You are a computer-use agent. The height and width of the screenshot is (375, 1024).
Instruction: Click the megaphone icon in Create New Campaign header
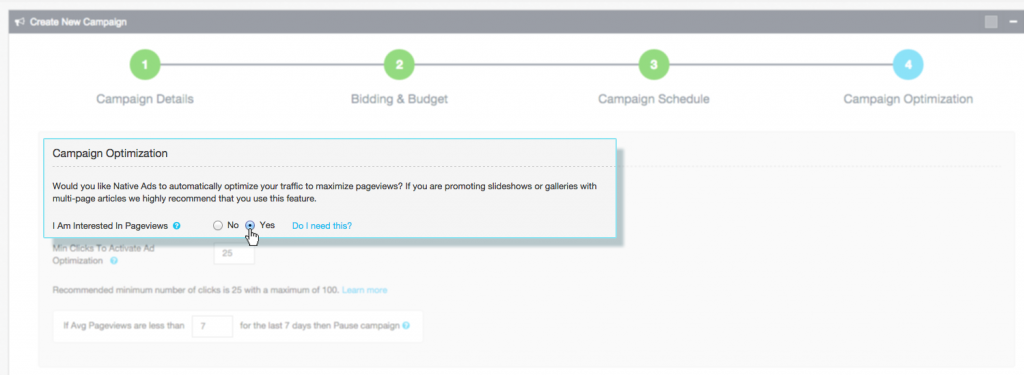[20, 22]
